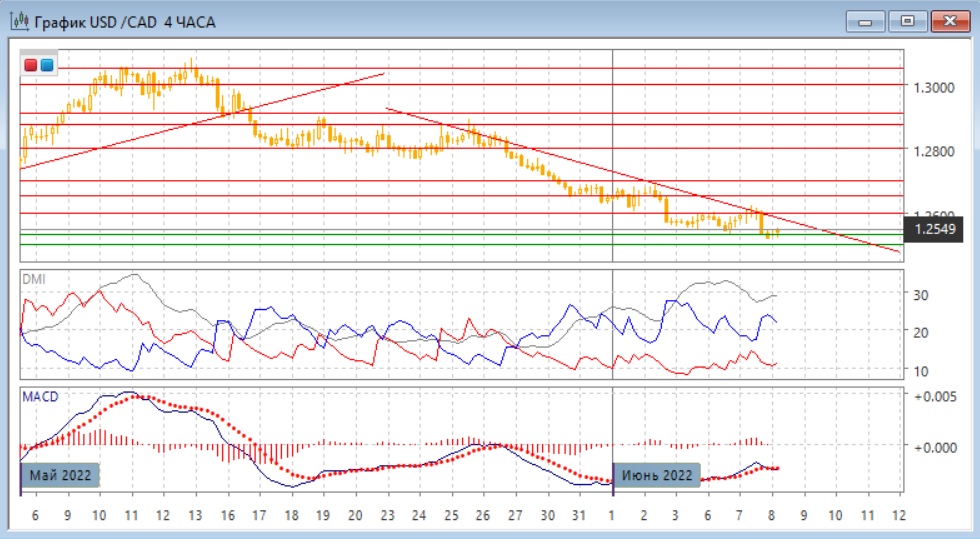The image size is (980, 539).
Task: Click the blue square icon on chart
Action: point(47,65)
